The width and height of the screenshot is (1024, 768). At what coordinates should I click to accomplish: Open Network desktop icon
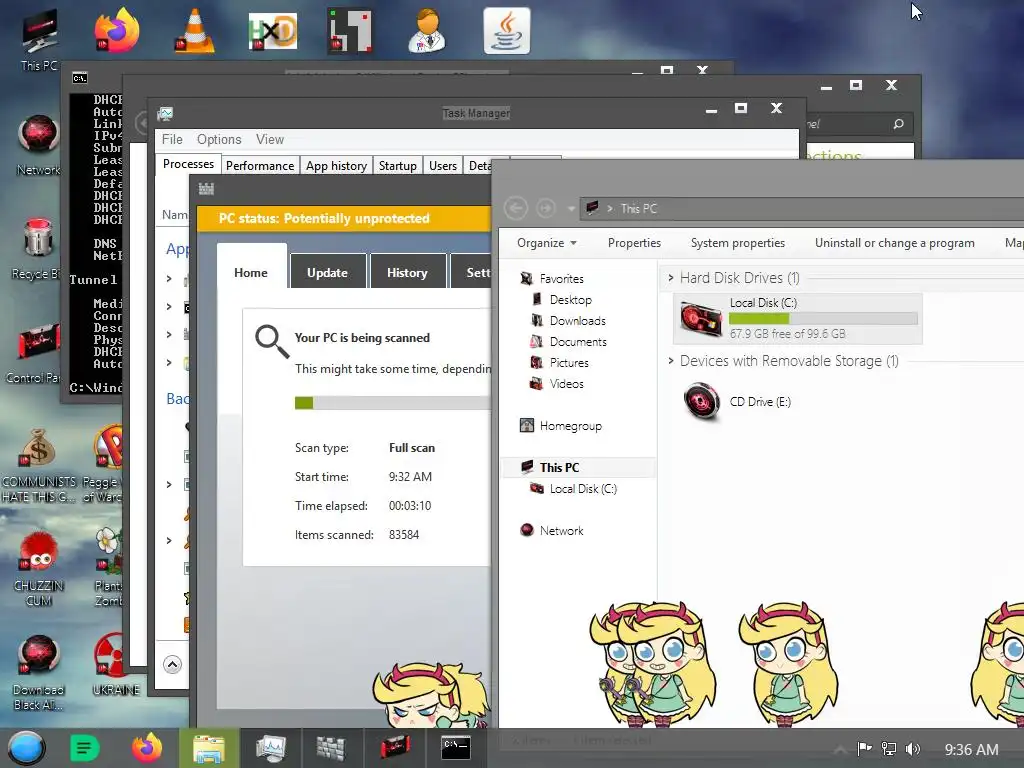tap(38, 145)
